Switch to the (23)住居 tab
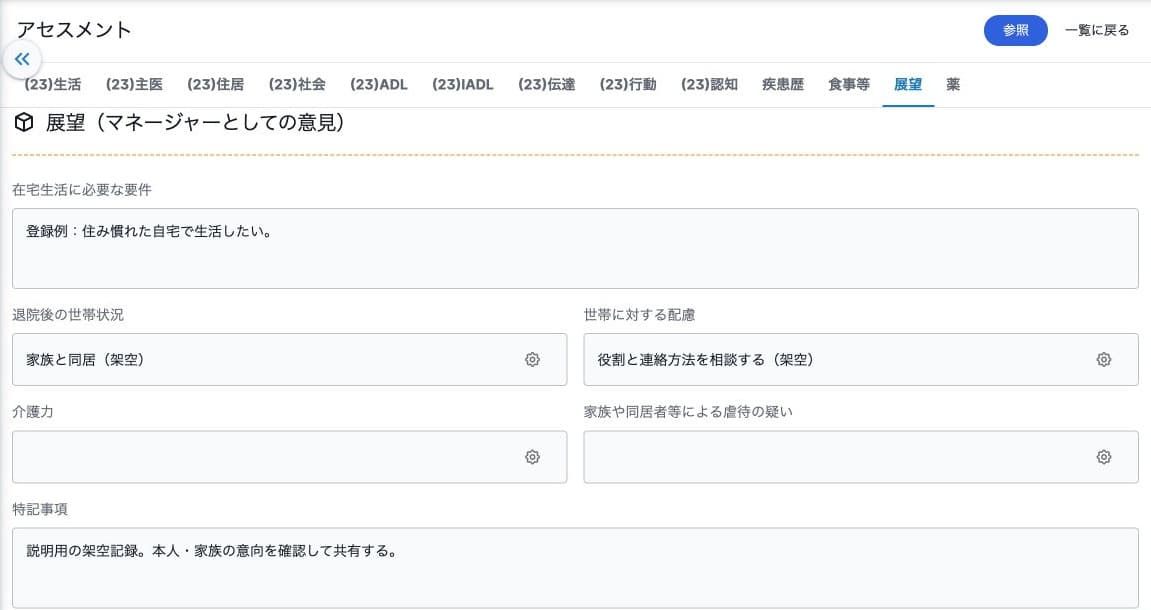Screen dimensions: 1151x610 [215, 84]
